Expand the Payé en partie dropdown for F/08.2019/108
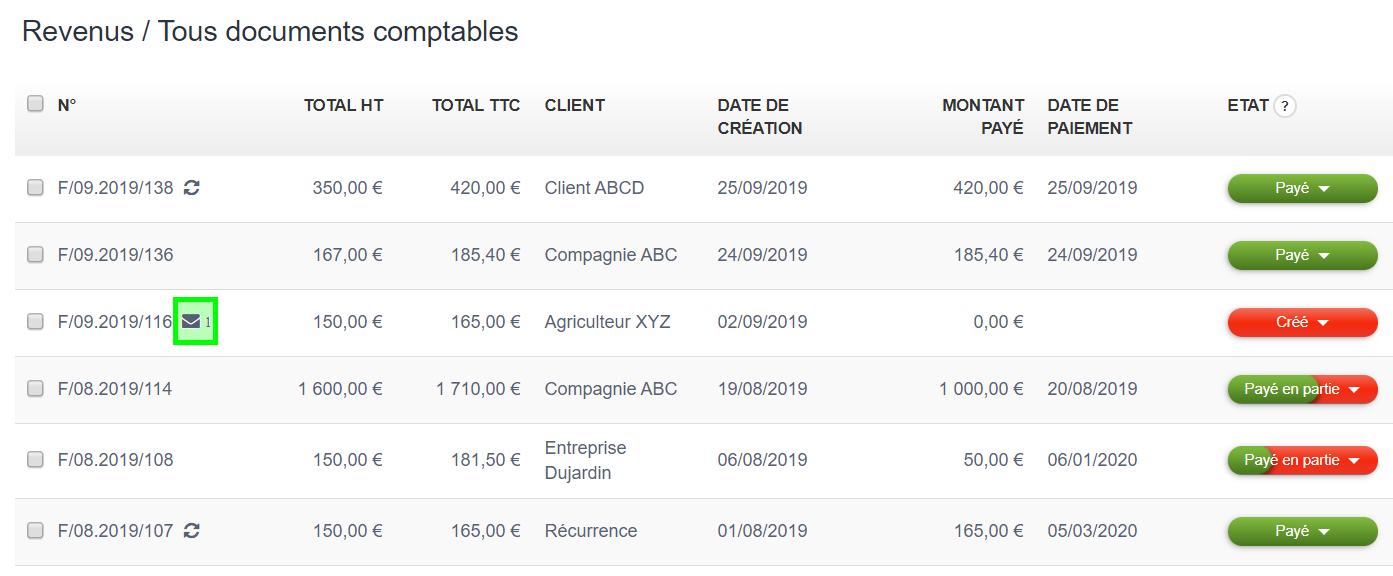1393x576 pixels. [x=1301, y=460]
